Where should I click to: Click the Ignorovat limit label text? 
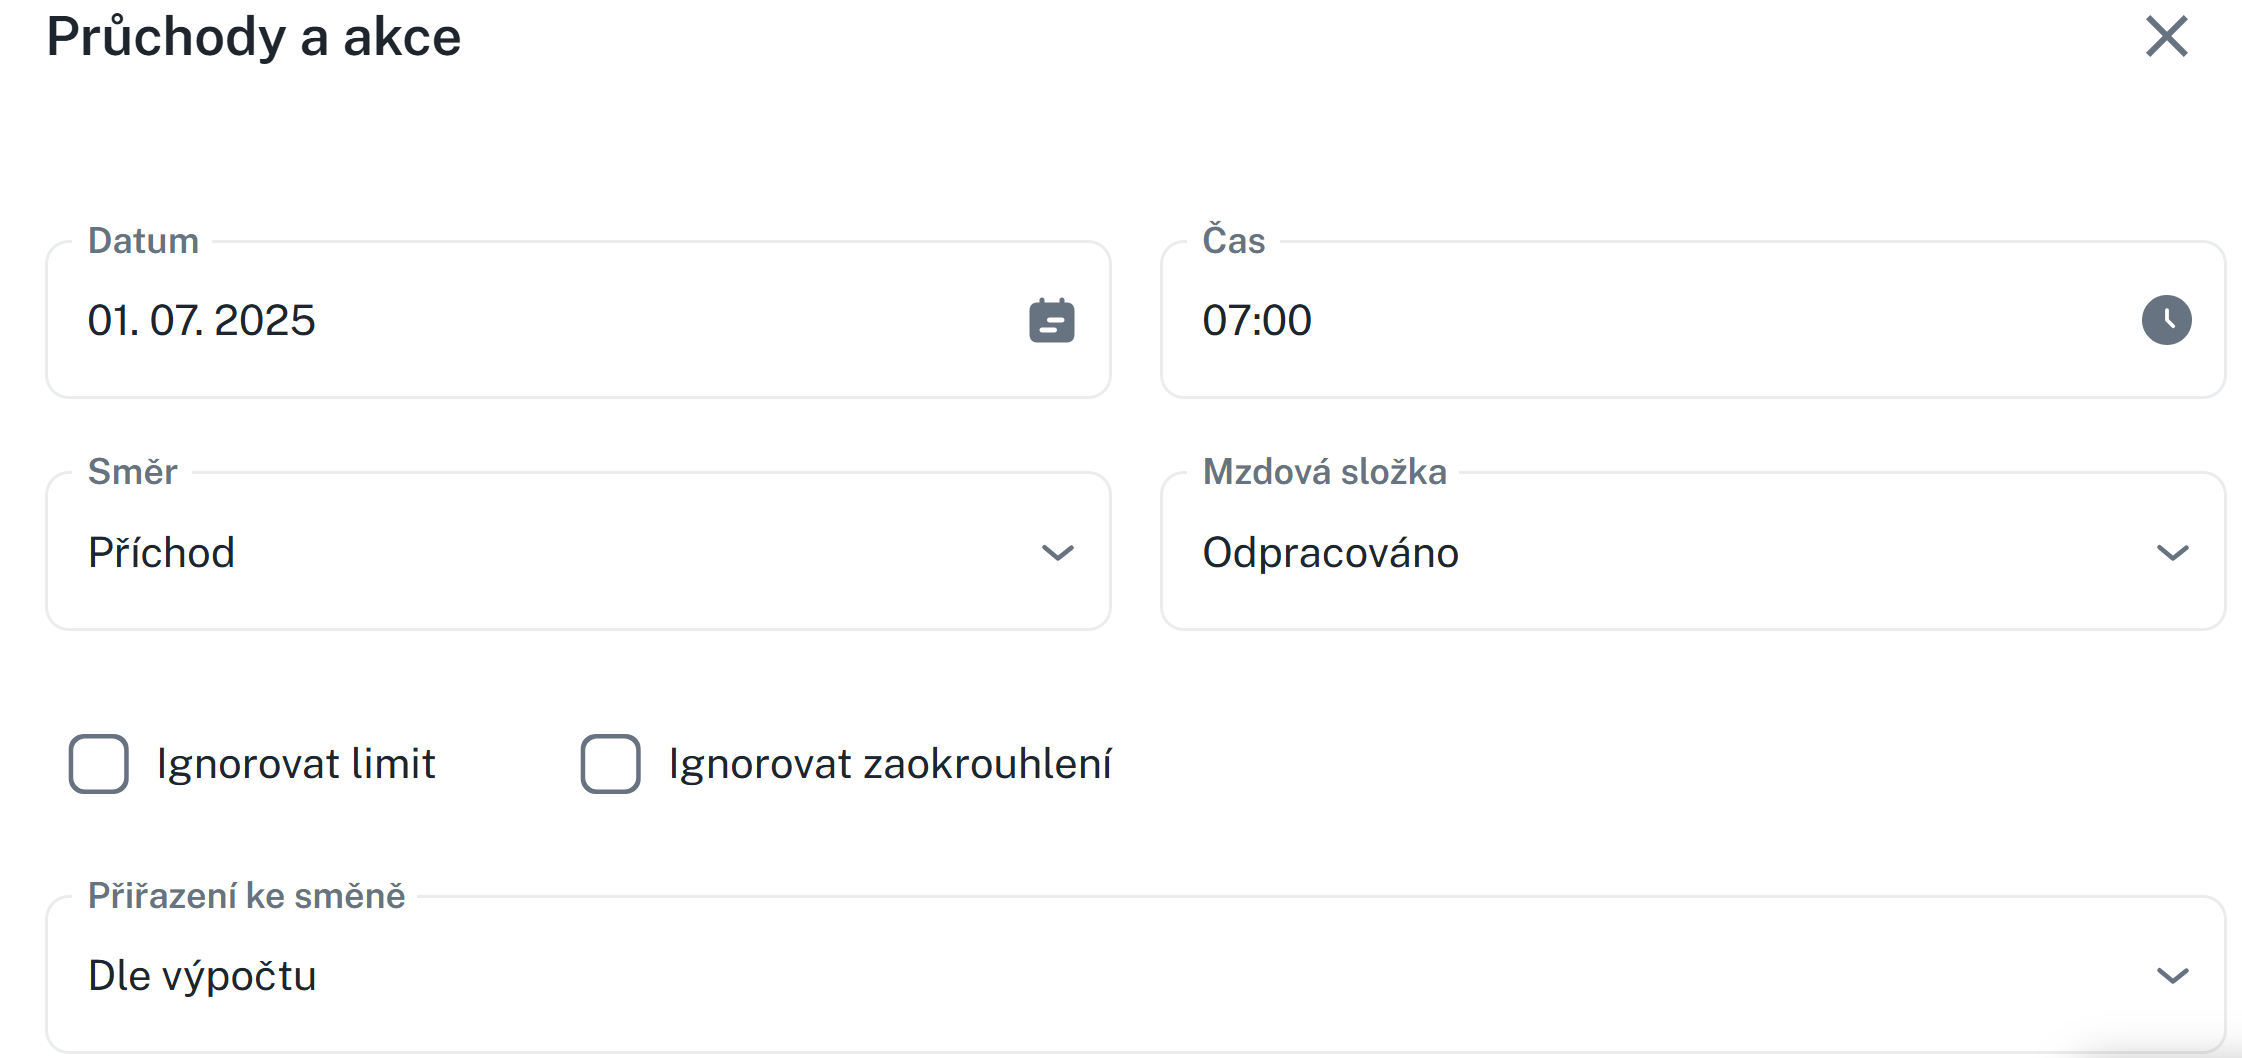(x=296, y=765)
